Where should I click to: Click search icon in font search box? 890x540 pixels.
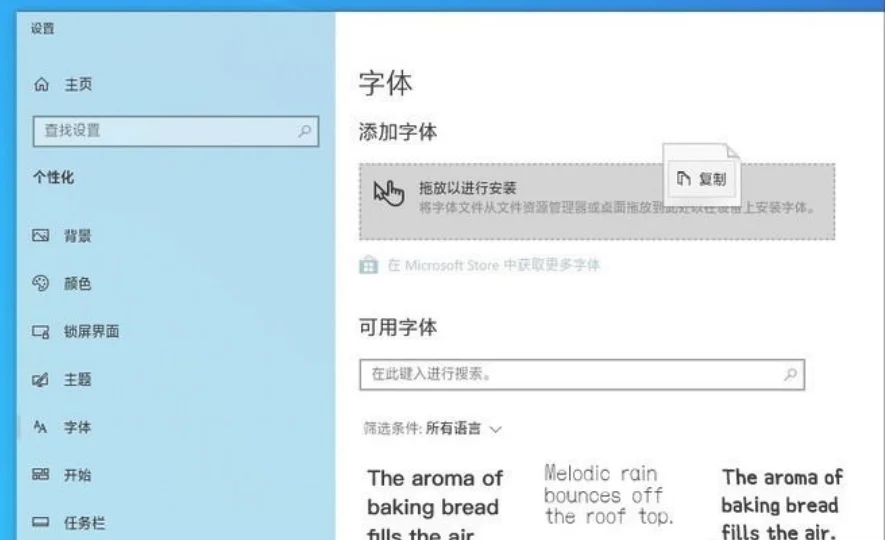coord(790,374)
